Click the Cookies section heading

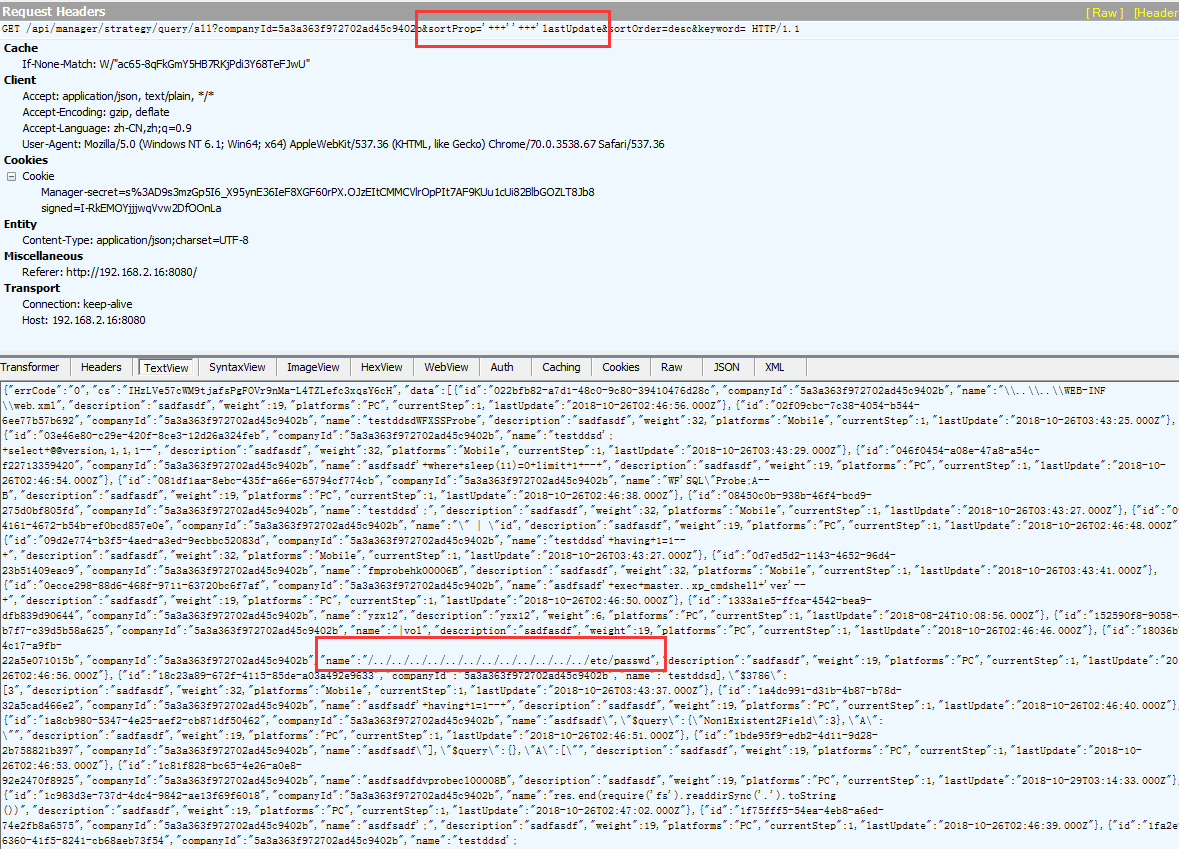click(26, 160)
